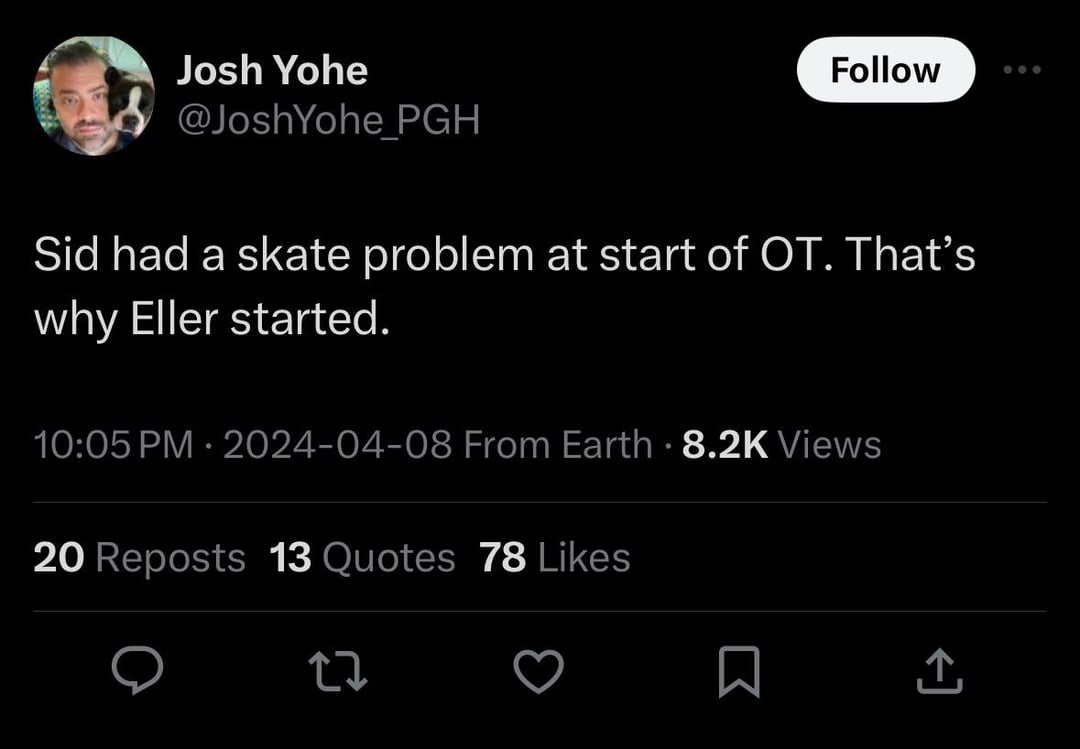The height and width of the screenshot is (749, 1080).
Task: Click the 'From Earth' label
Action: [558, 444]
